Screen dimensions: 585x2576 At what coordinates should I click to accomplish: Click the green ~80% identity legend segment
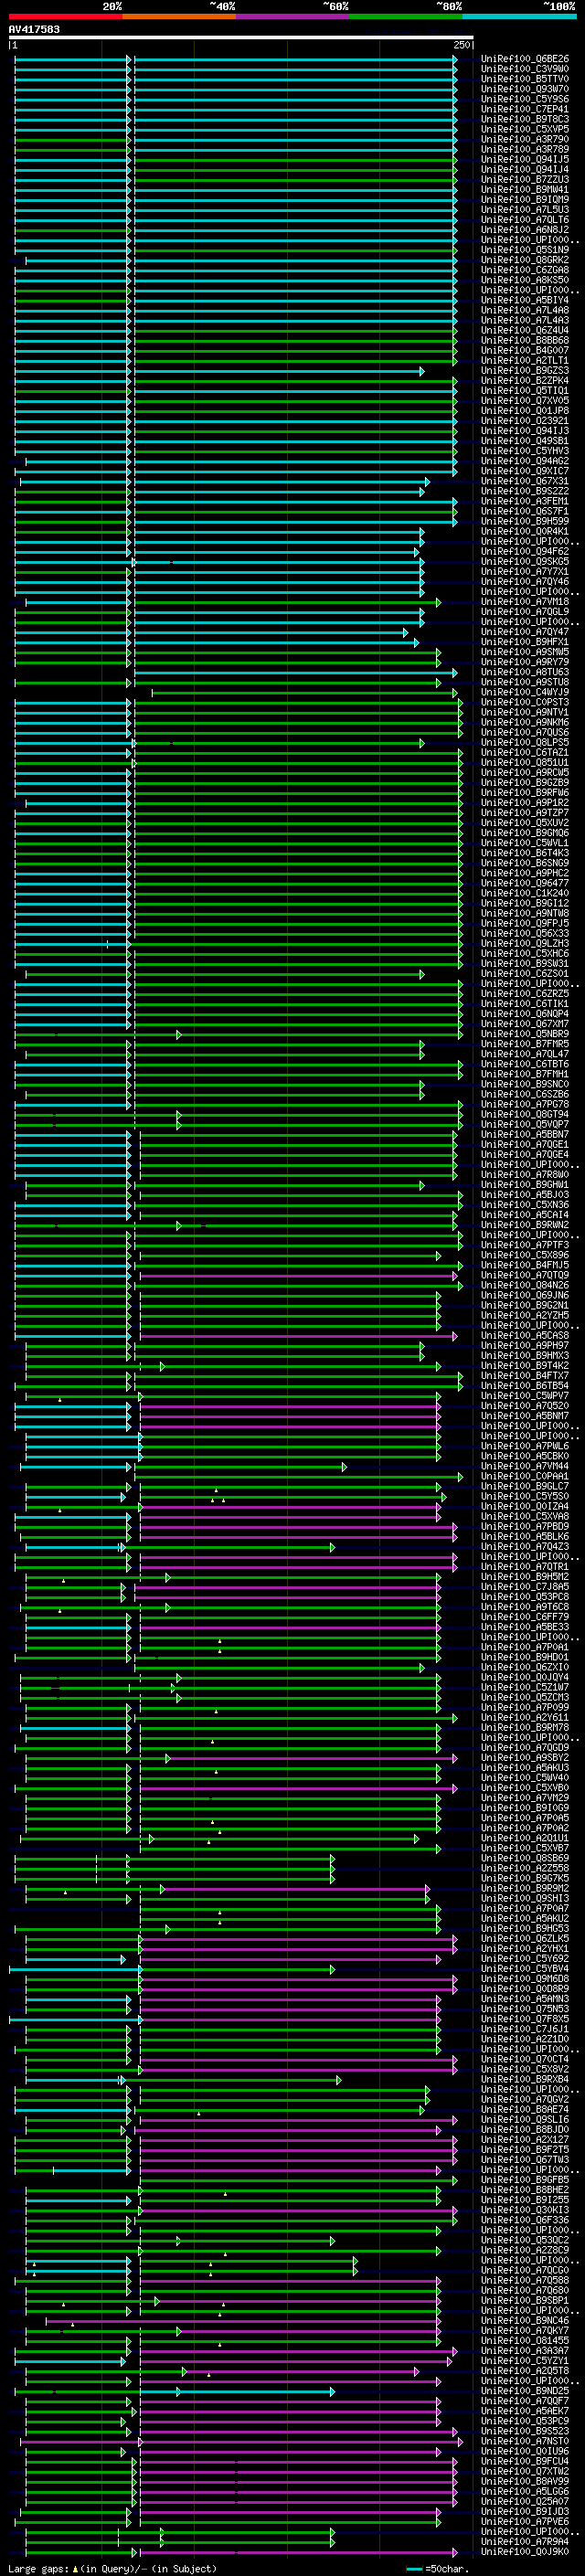(405, 16)
